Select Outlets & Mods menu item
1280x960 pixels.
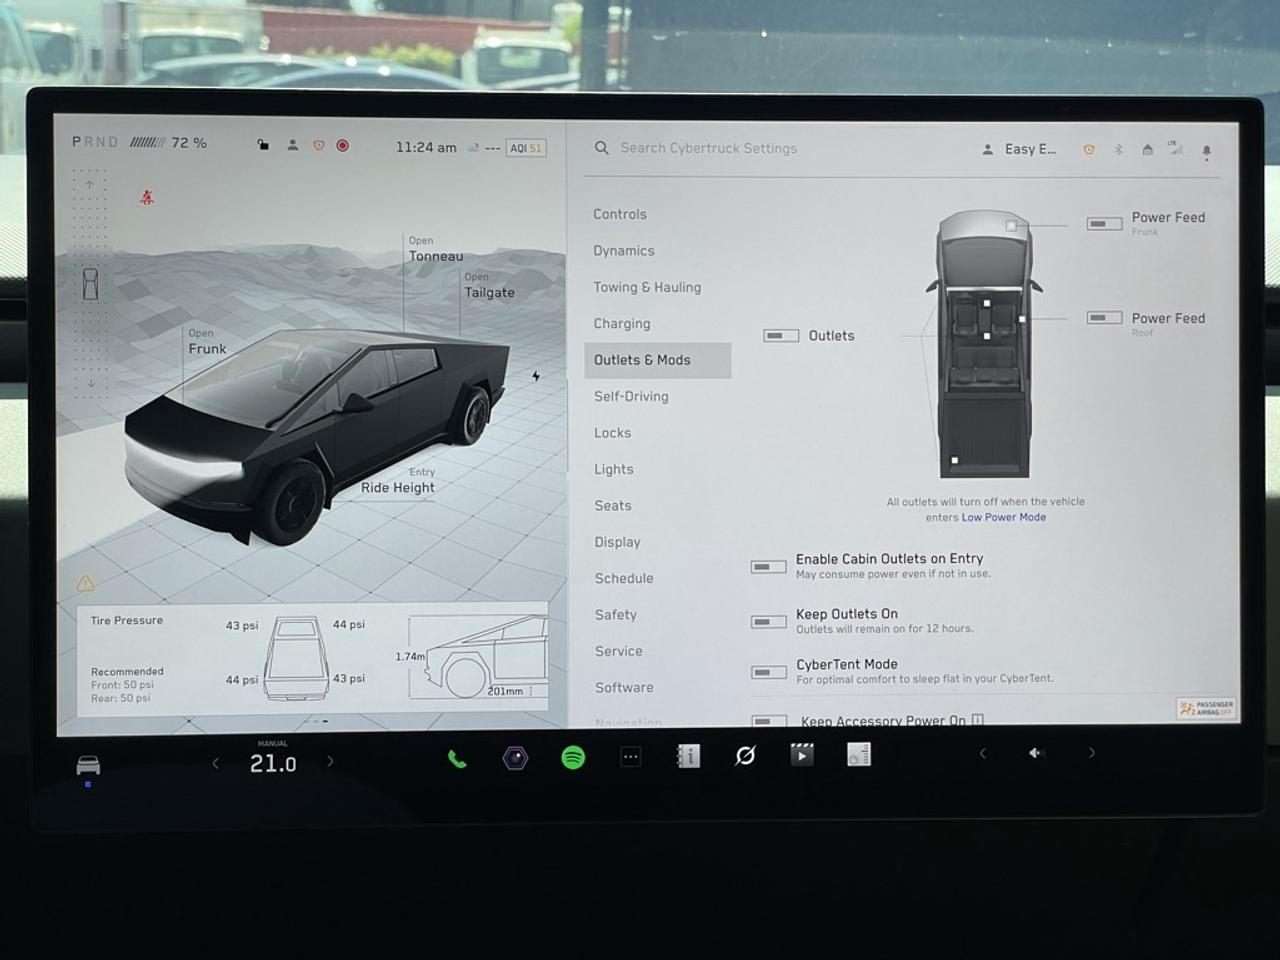tap(657, 360)
